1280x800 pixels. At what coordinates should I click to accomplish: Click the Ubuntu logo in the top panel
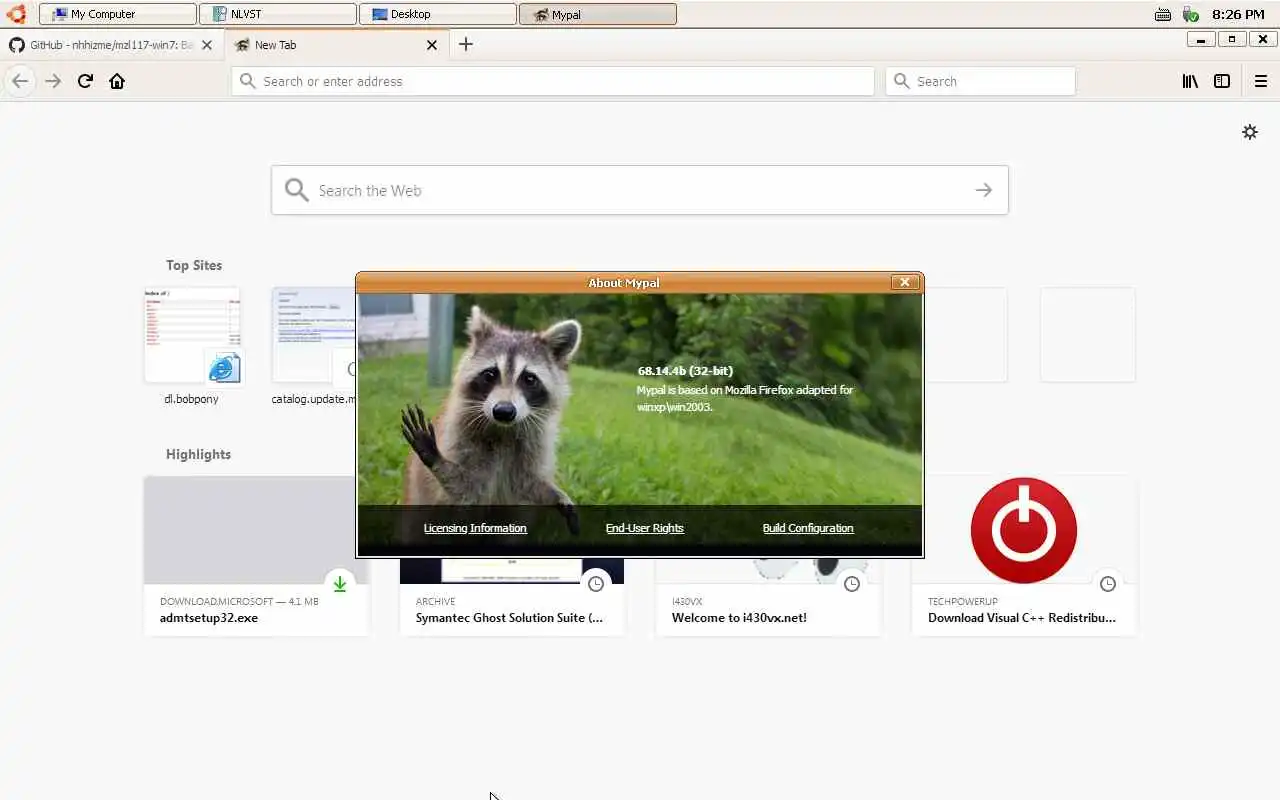(16, 13)
